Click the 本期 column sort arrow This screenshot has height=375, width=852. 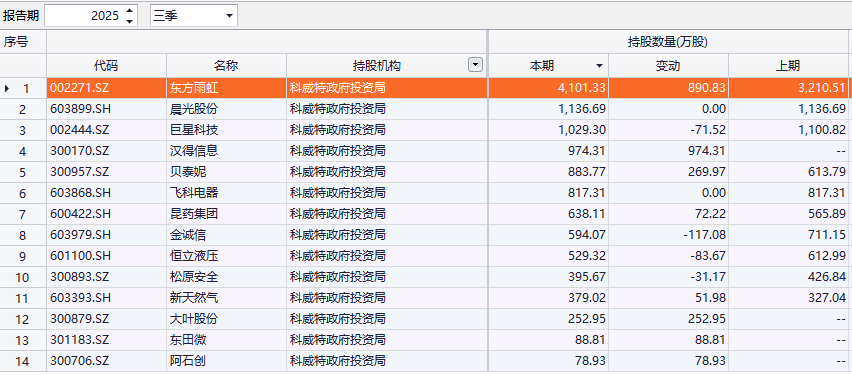599,66
